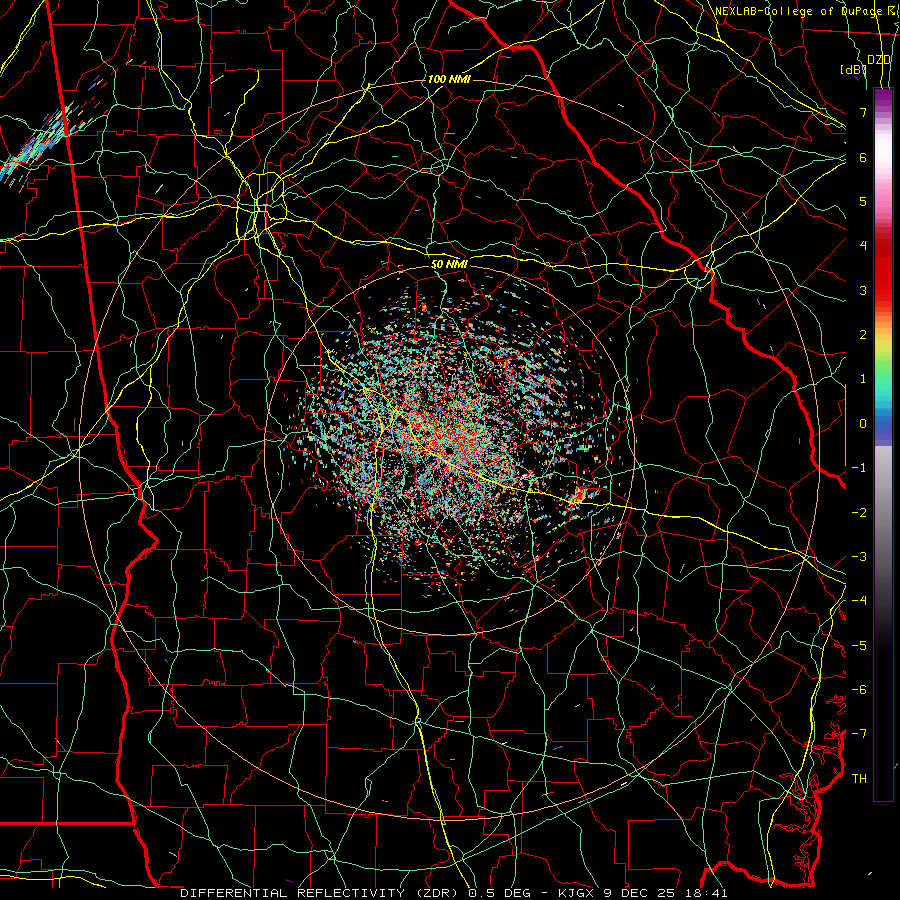Viewport: 900px width, 900px height.
Task: Click the "50 NMI" range ring label
Action: pos(449,264)
